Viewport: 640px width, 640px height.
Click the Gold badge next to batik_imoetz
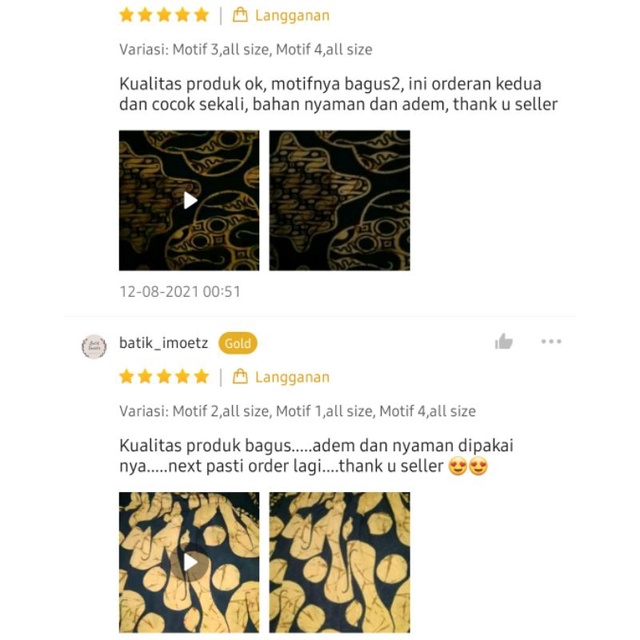pyautogui.click(x=238, y=343)
